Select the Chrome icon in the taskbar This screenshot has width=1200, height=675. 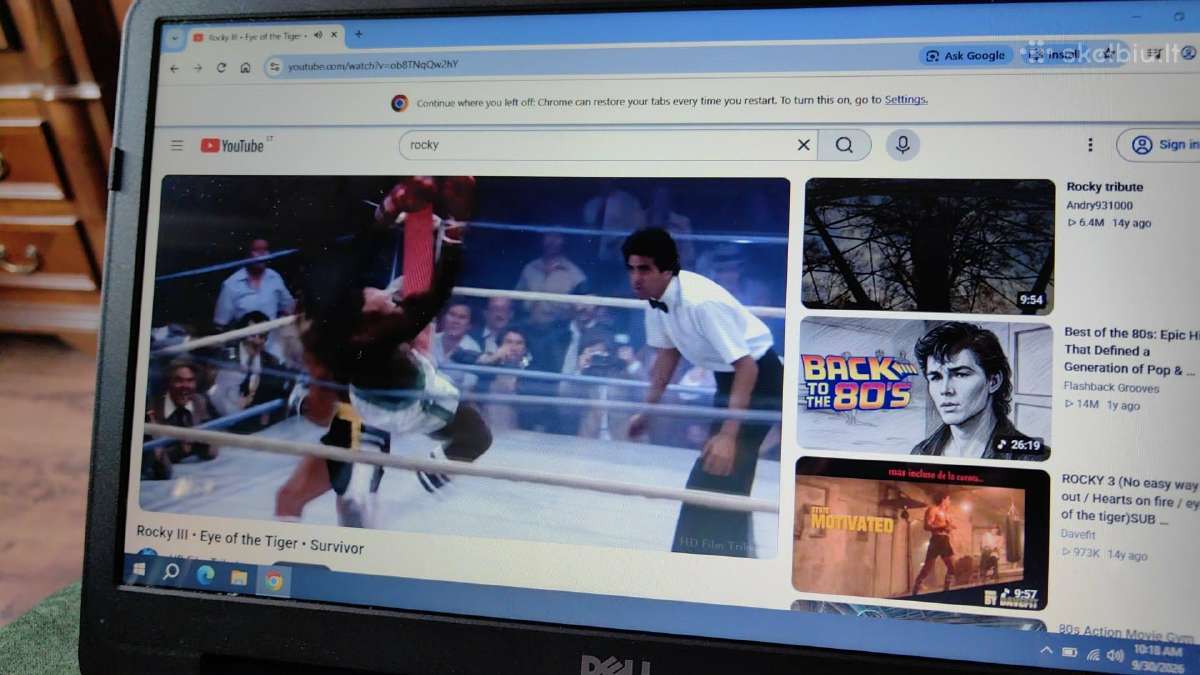273,581
